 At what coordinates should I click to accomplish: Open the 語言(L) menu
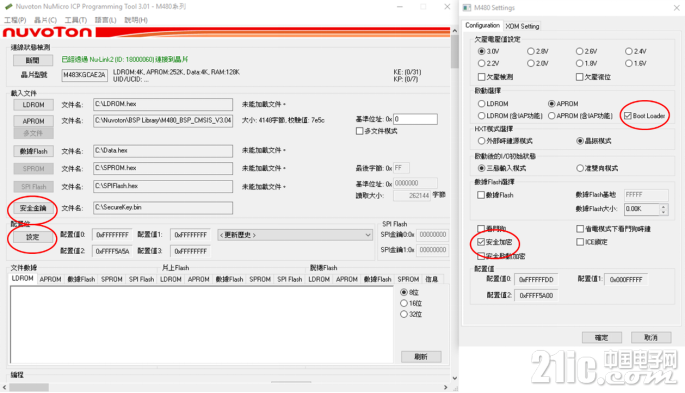(105, 20)
